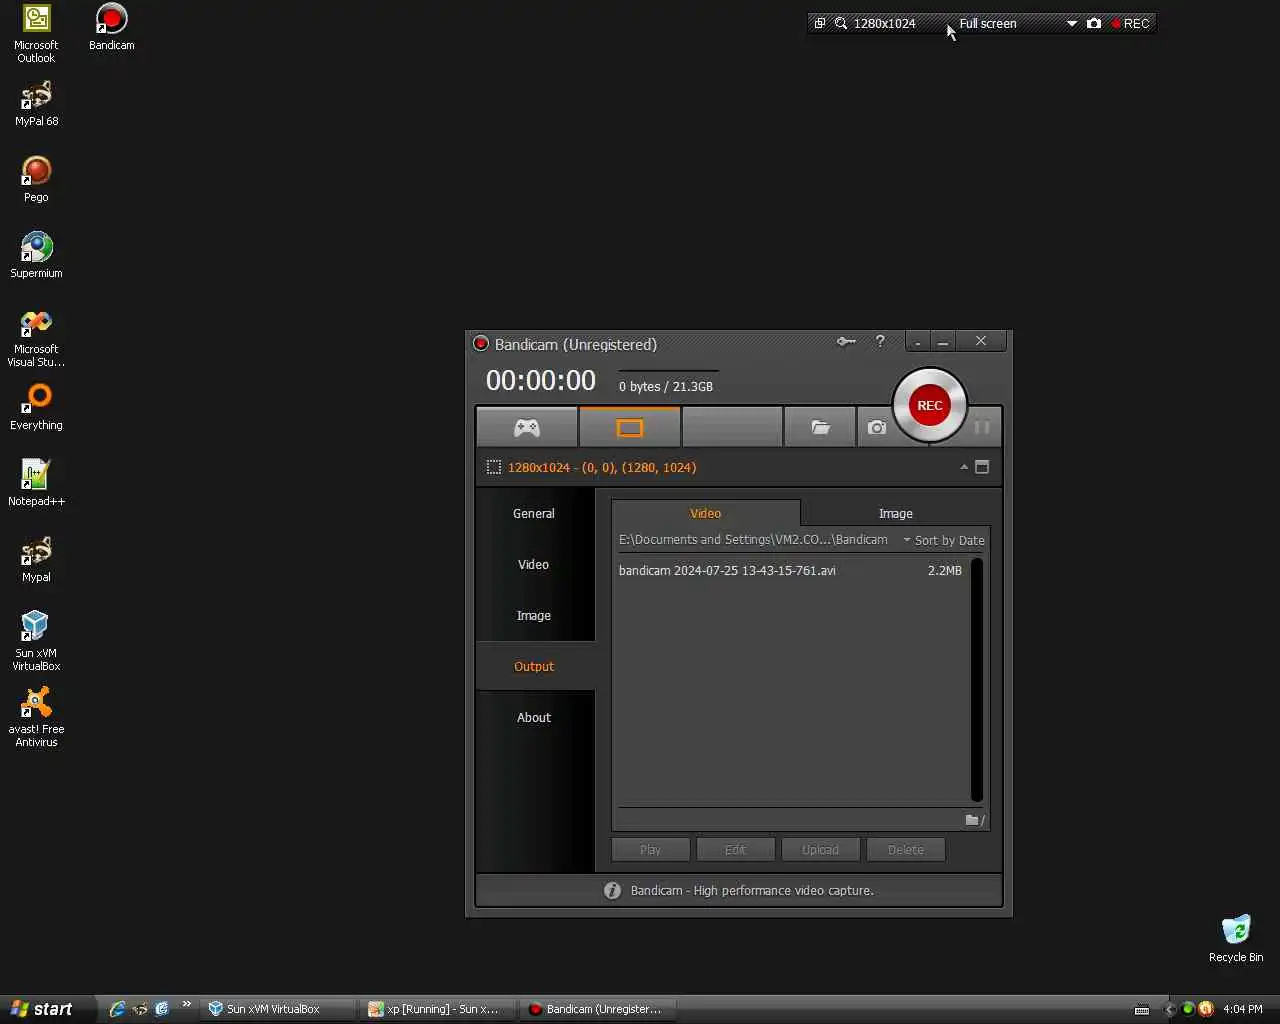The width and height of the screenshot is (1280, 1024).
Task: Select Game Recording mode gamepad icon
Action: [x=527, y=428]
